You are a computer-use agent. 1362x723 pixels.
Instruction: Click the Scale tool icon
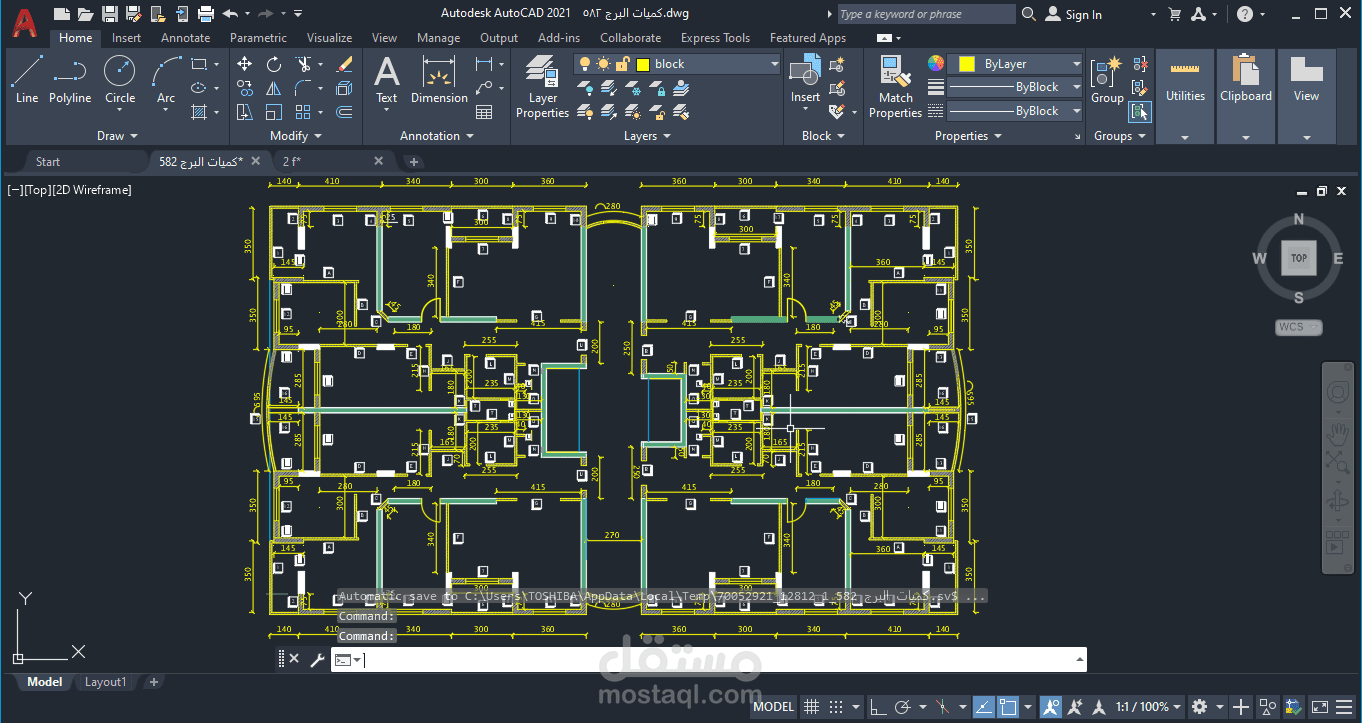pos(274,112)
